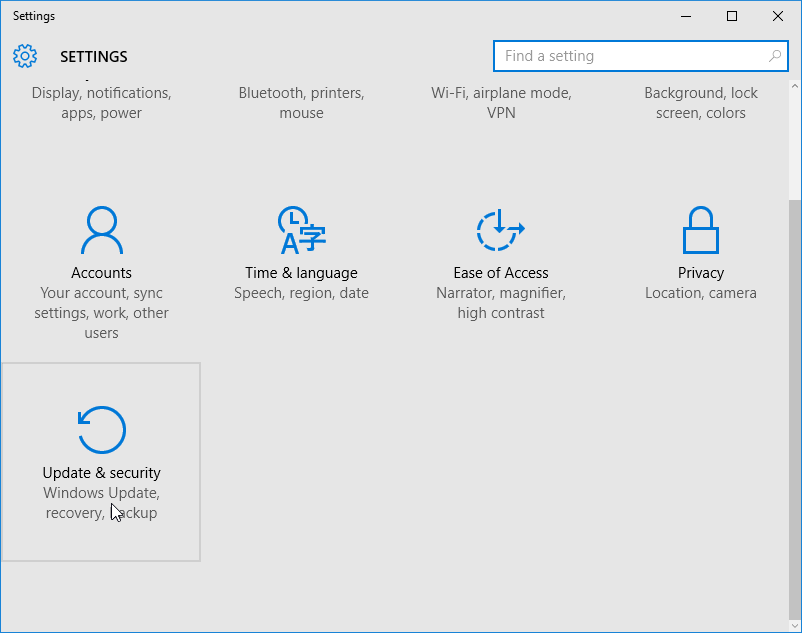
Task: Open Accounts with the person icon
Action: tap(101, 230)
